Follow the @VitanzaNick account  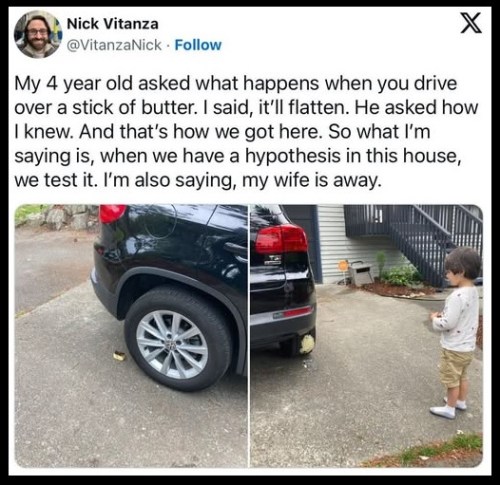point(198,45)
